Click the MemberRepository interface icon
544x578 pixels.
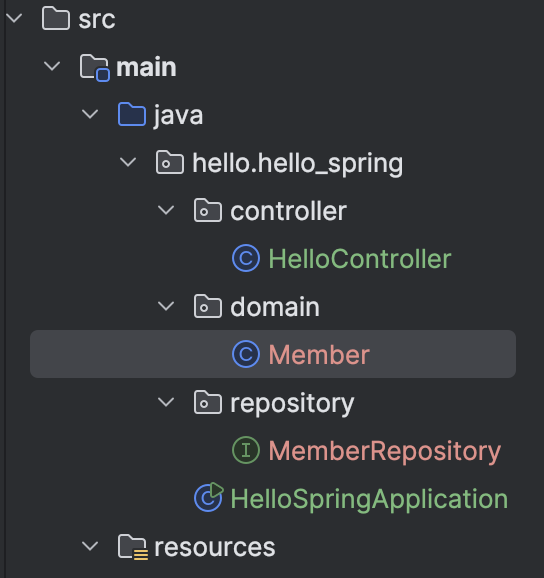[246, 450]
